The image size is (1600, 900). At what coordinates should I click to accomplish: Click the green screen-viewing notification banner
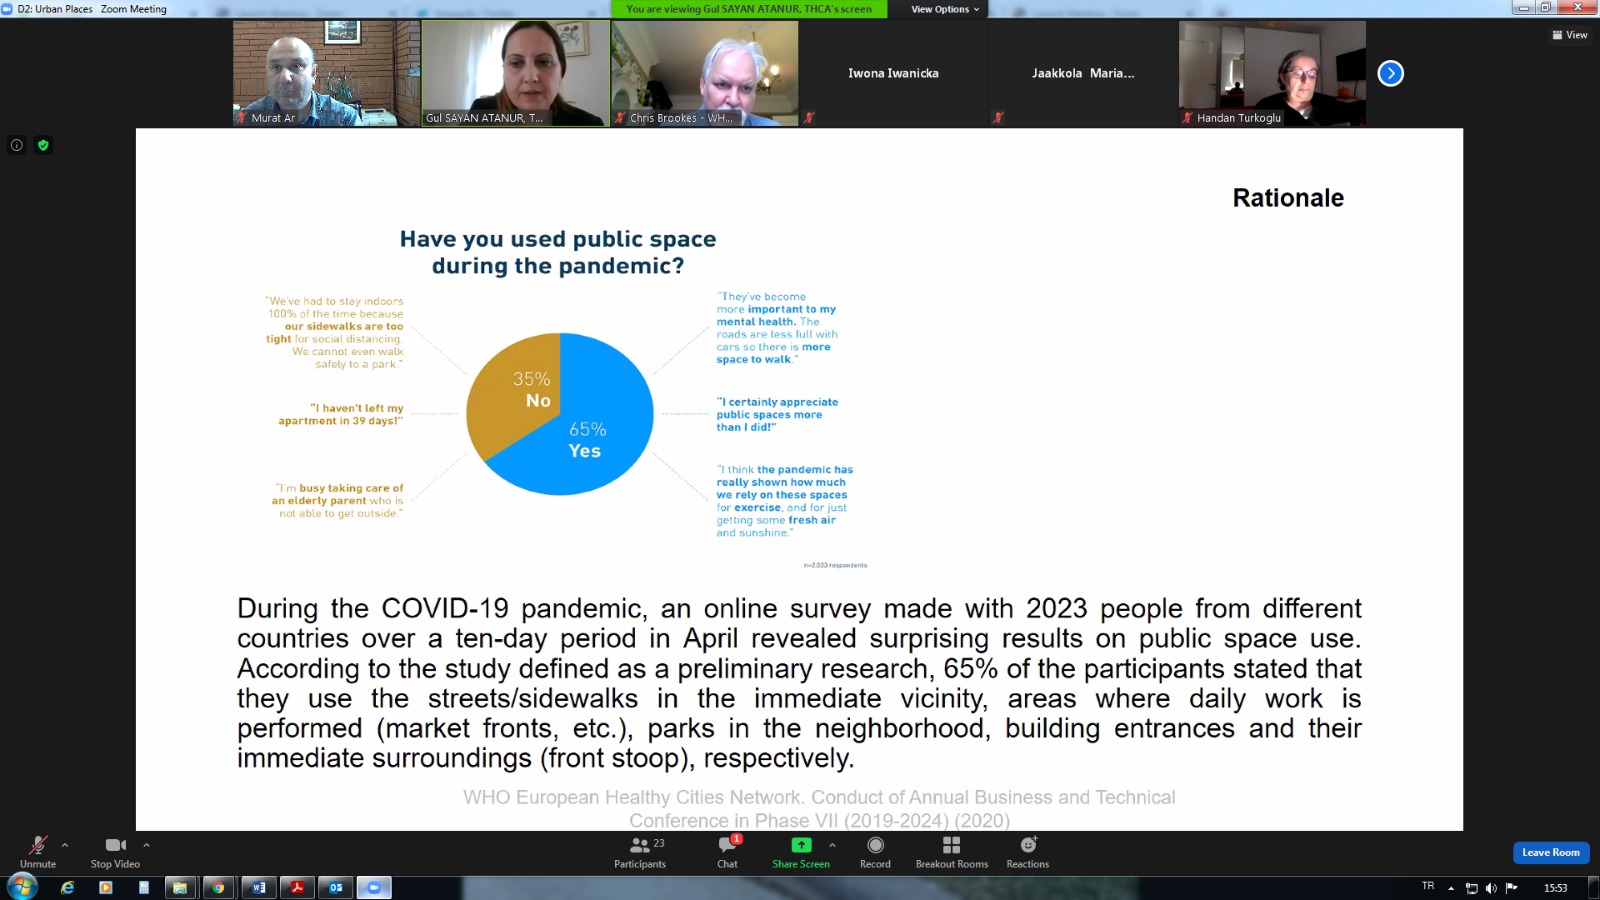(749, 9)
